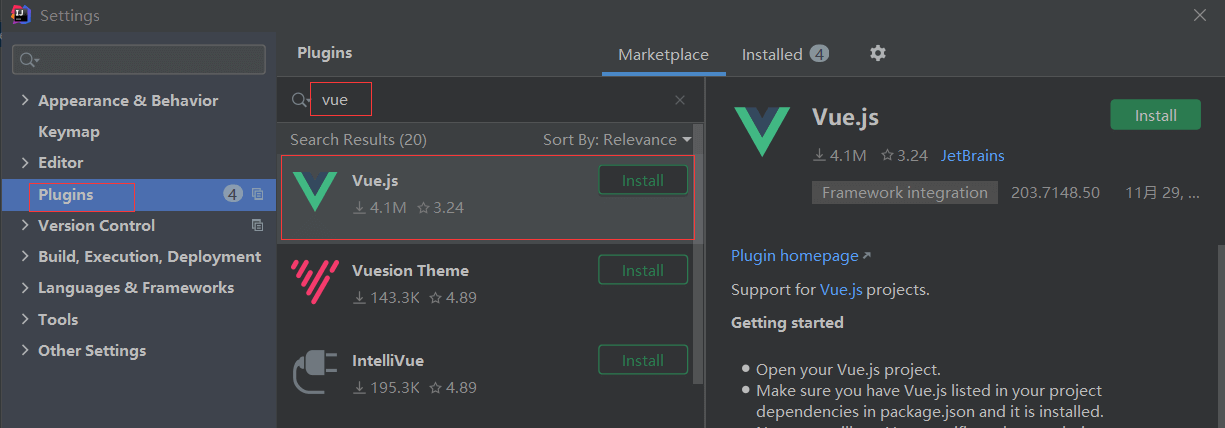Select the IntelliVue result row title
The height and width of the screenshot is (428, 1225).
(387, 360)
